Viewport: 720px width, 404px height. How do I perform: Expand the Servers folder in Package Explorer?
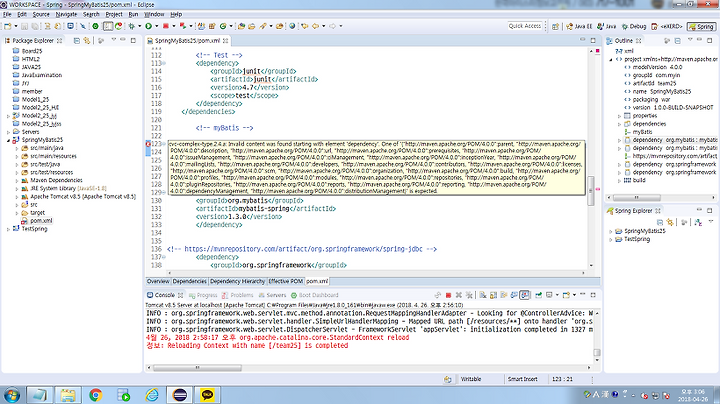(8, 132)
